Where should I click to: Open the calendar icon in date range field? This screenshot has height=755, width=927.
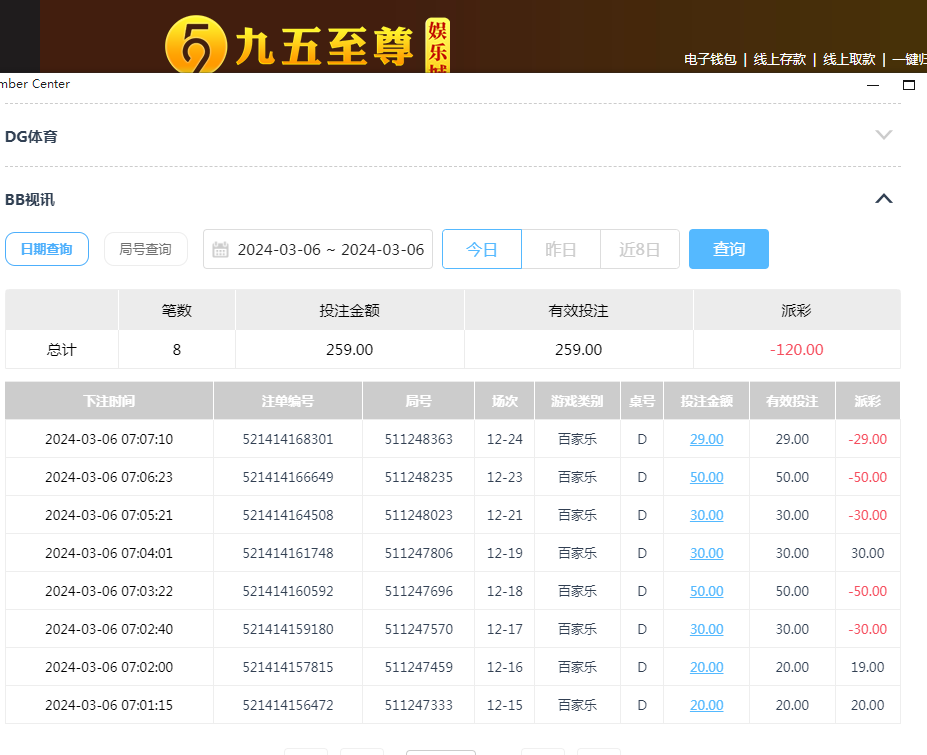pyautogui.click(x=220, y=249)
